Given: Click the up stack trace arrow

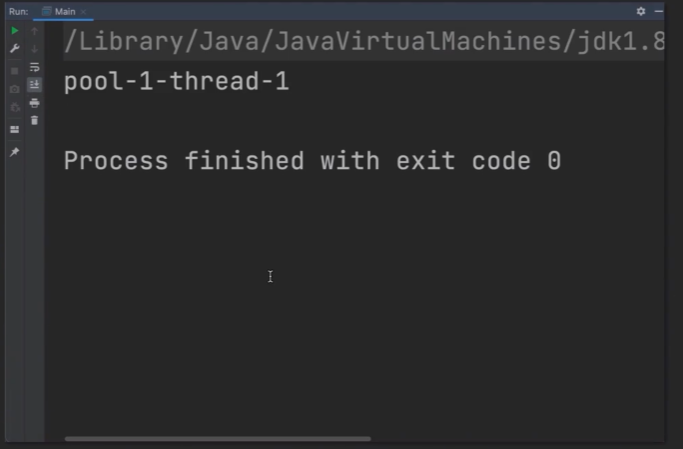Looking at the screenshot, I should [x=35, y=31].
